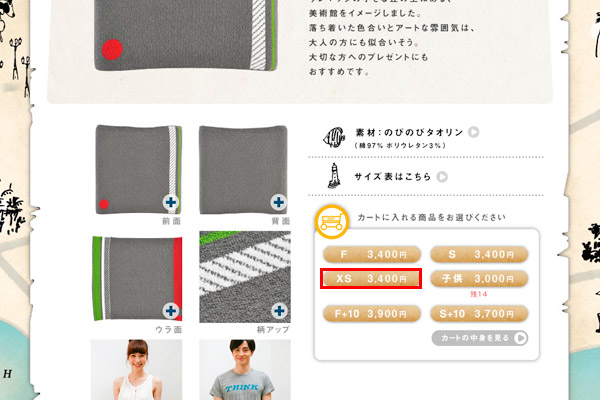
Task: Open the サイズ表はこちら link
Action: pyautogui.click(x=393, y=177)
